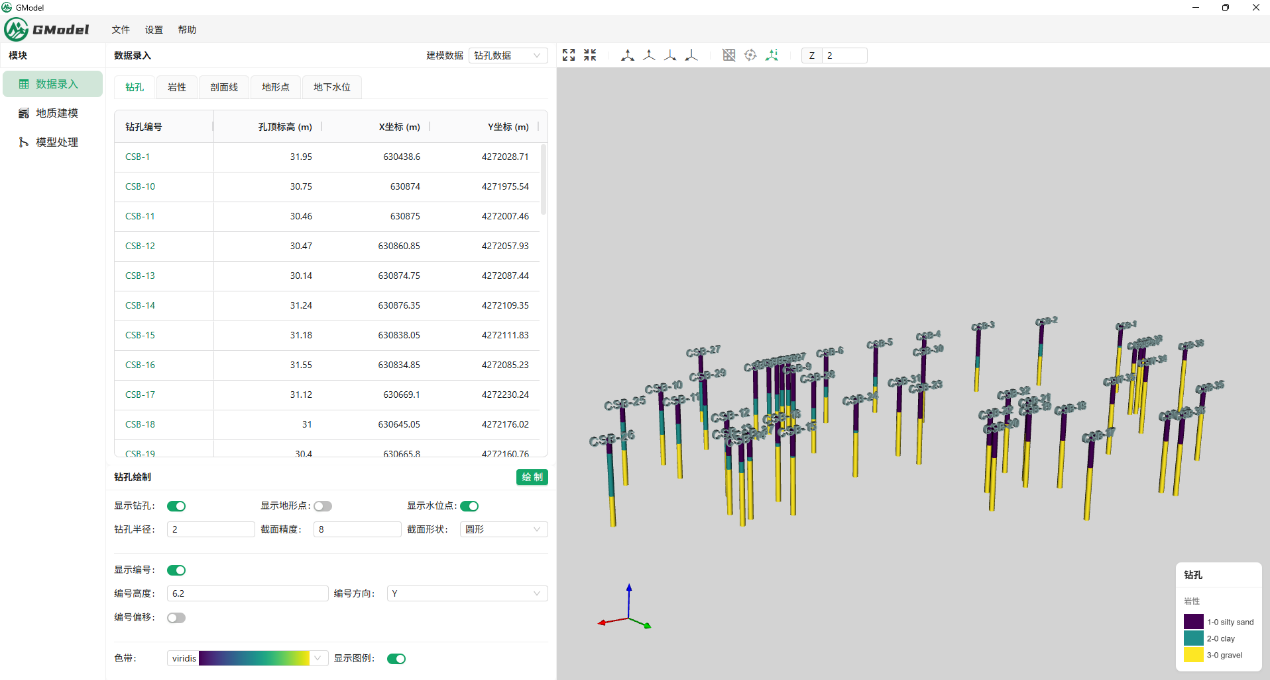The width and height of the screenshot is (1270, 680).
Task: Open the 建模数据 dropdown showing 钻孔数据
Action: (508, 56)
